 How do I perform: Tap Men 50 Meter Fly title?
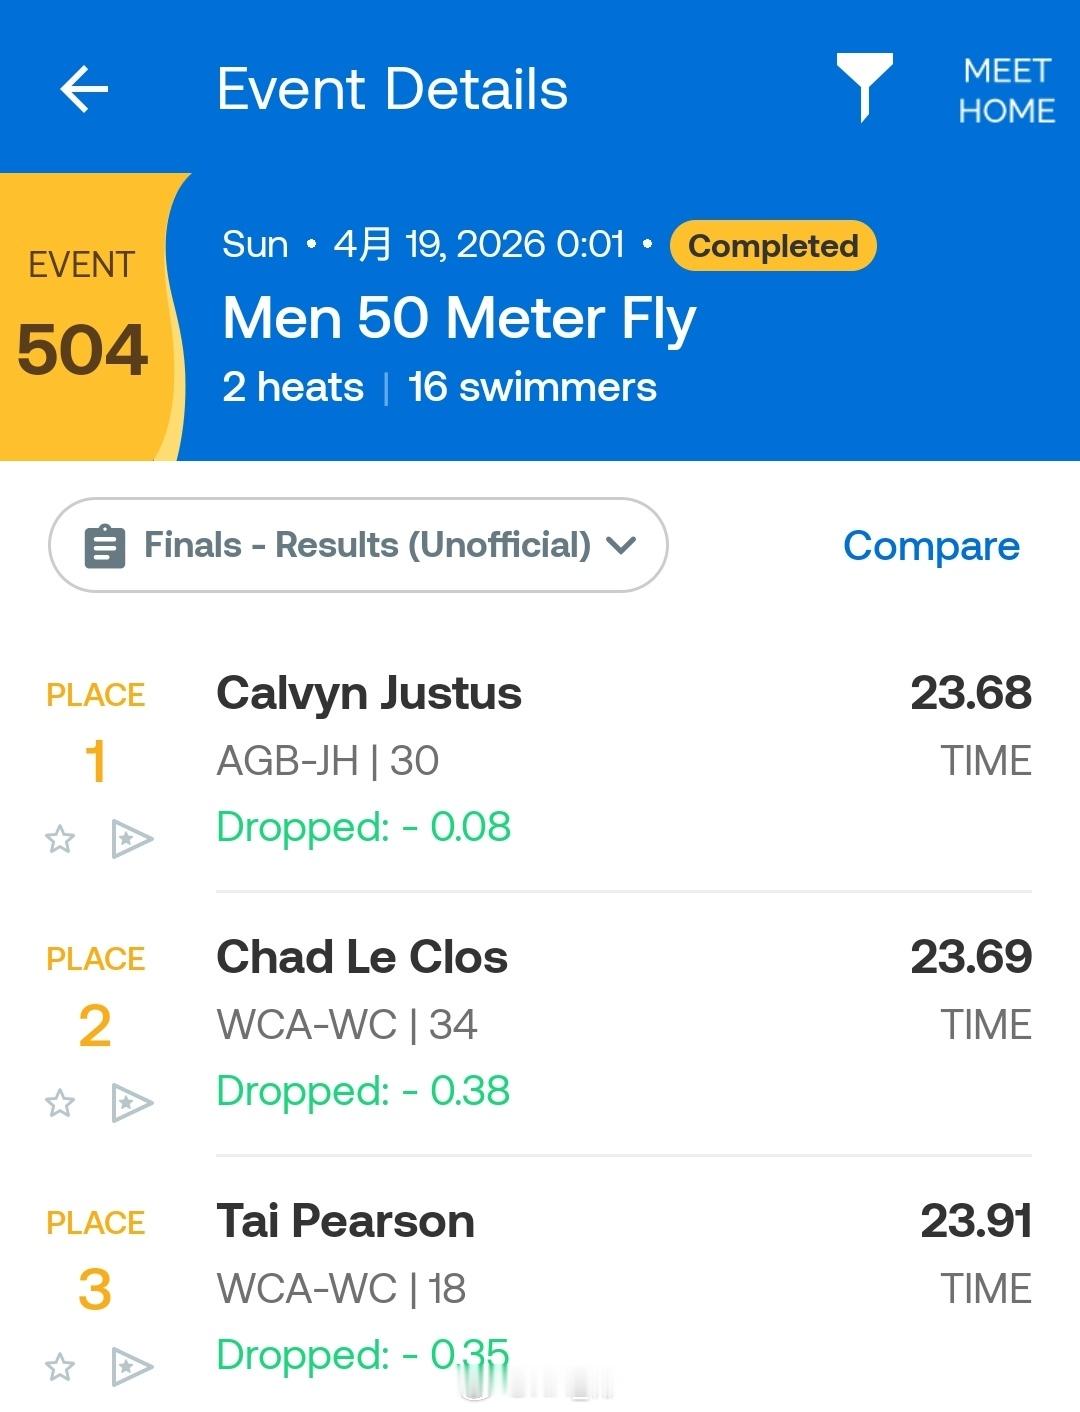[x=459, y=319]
